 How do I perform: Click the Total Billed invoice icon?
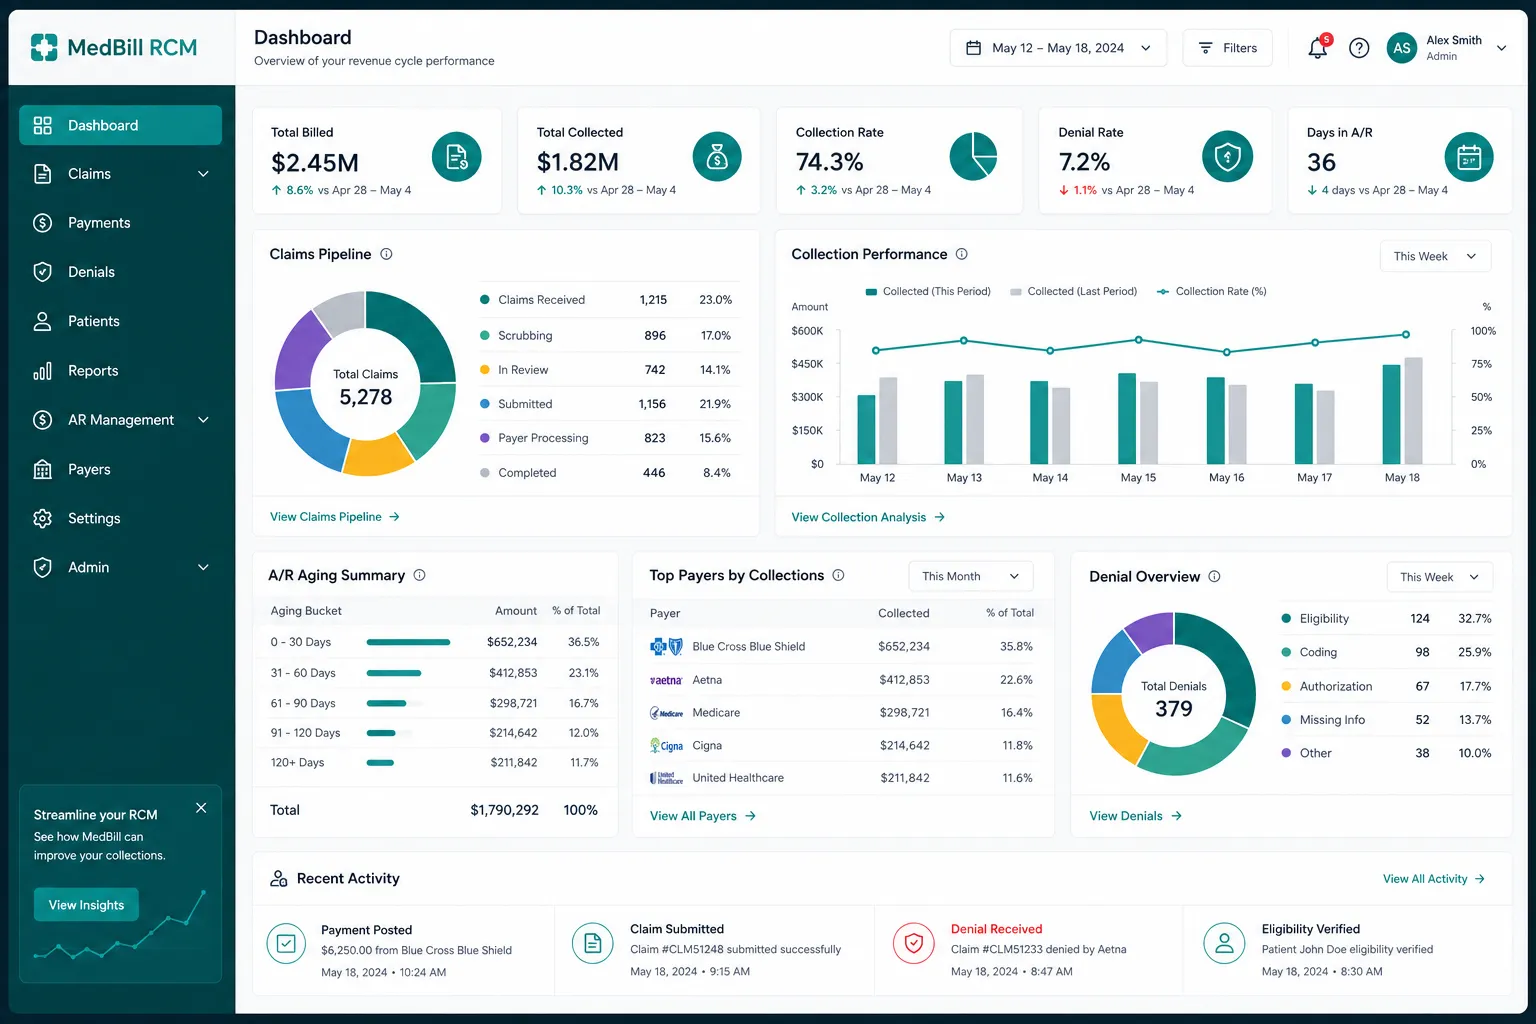point(457,157)
